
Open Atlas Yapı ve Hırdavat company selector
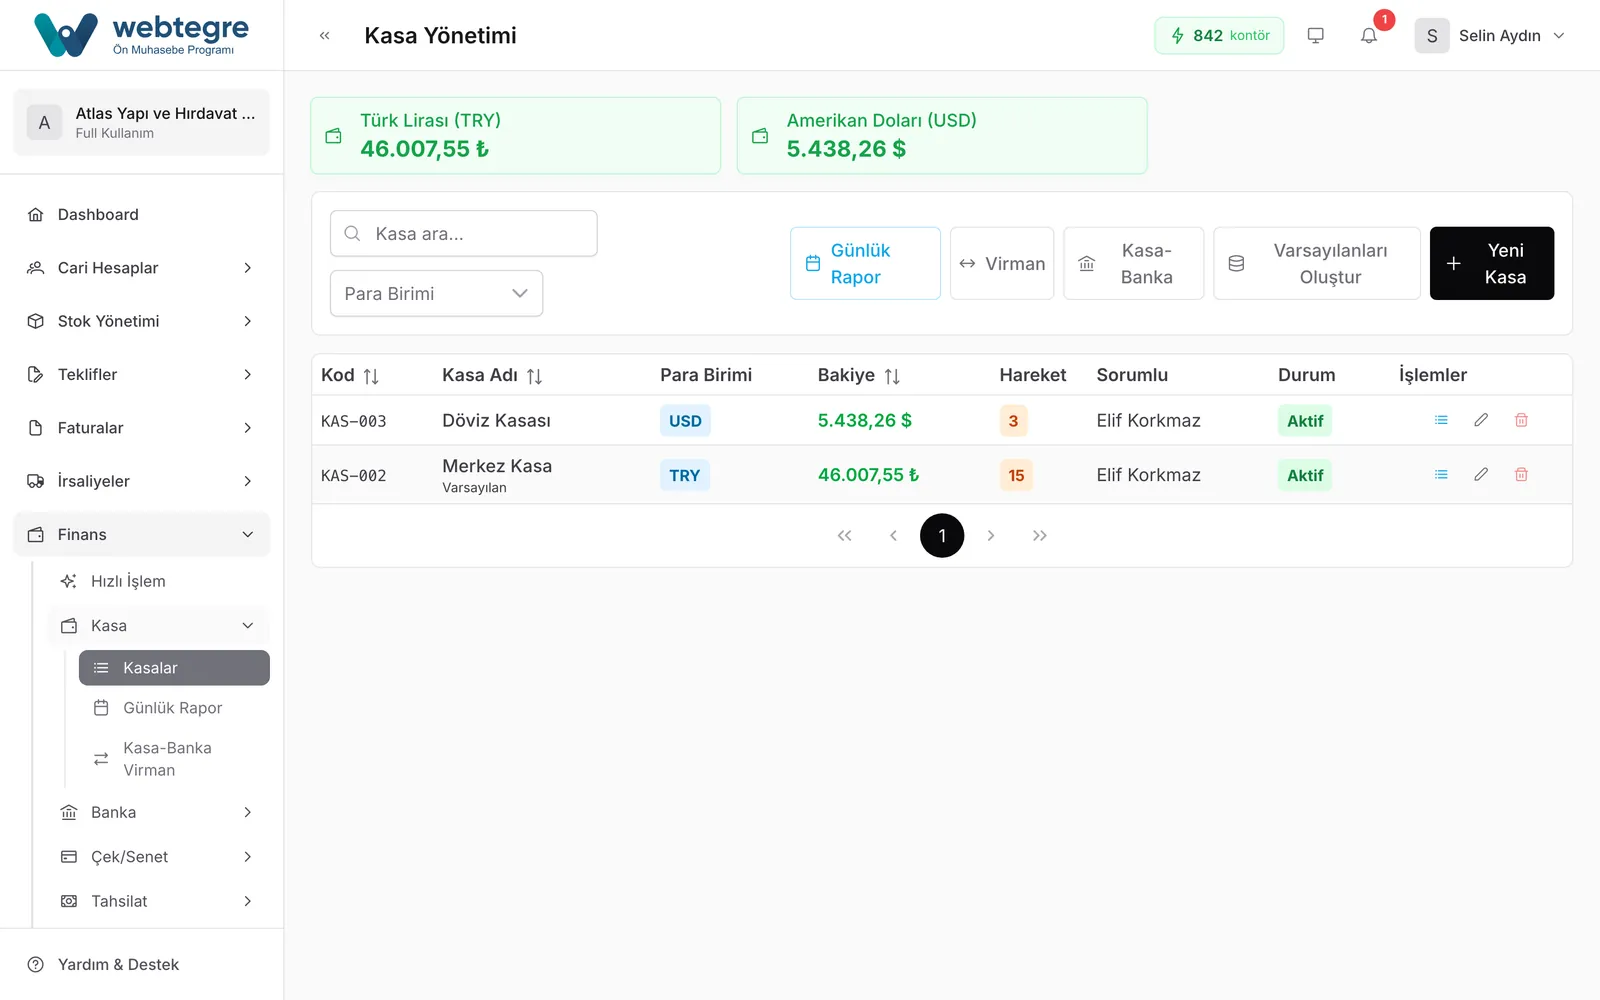(x=142, y=122)
